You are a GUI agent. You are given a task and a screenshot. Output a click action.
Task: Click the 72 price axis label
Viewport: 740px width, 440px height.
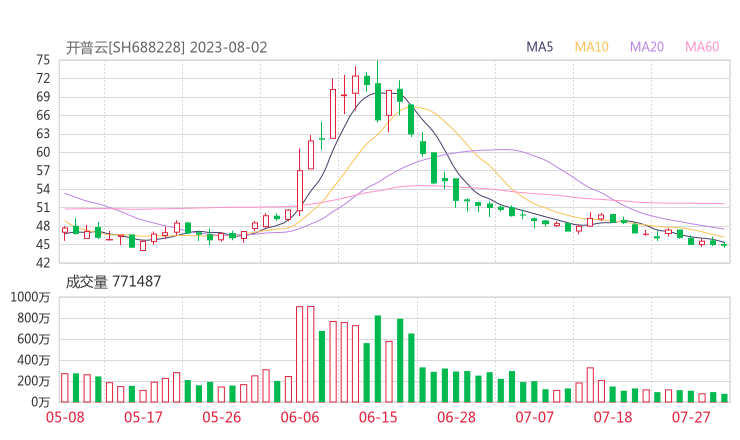pyautogui.click(x=43, y=78)
